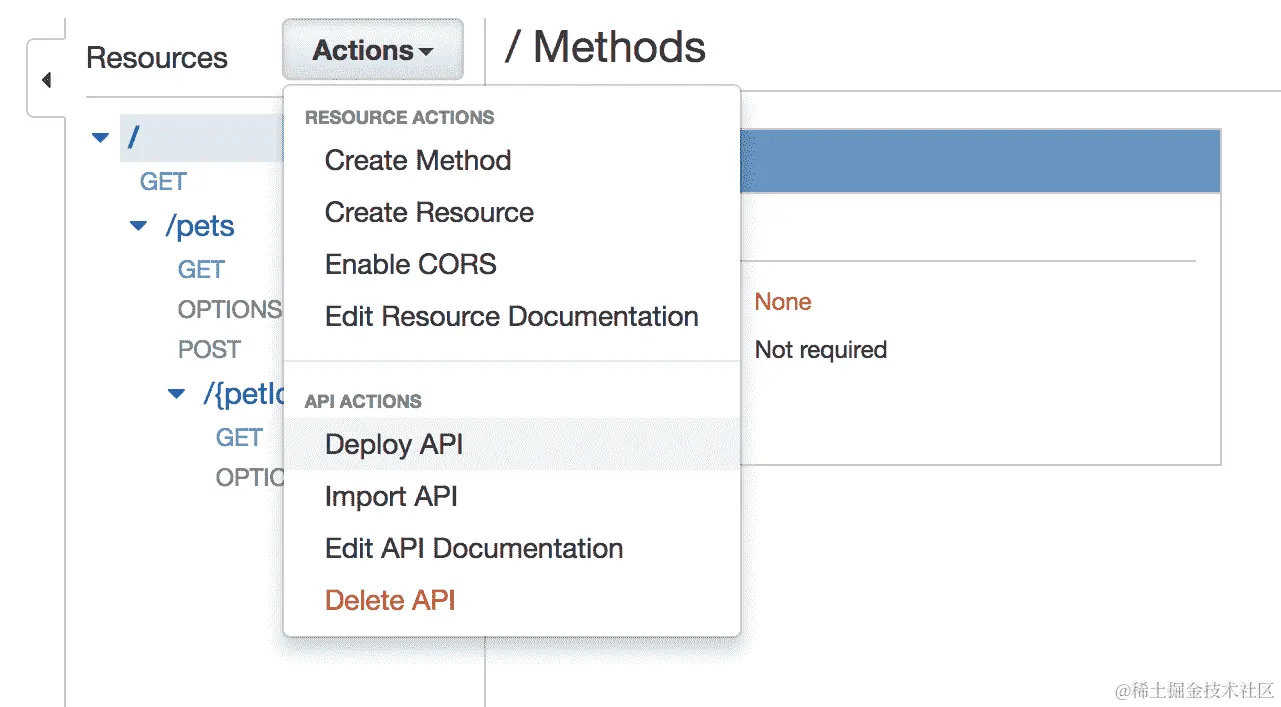1281x707 pixels.
Task: Select Create Method from the menu
Action: tap(418, 160)
